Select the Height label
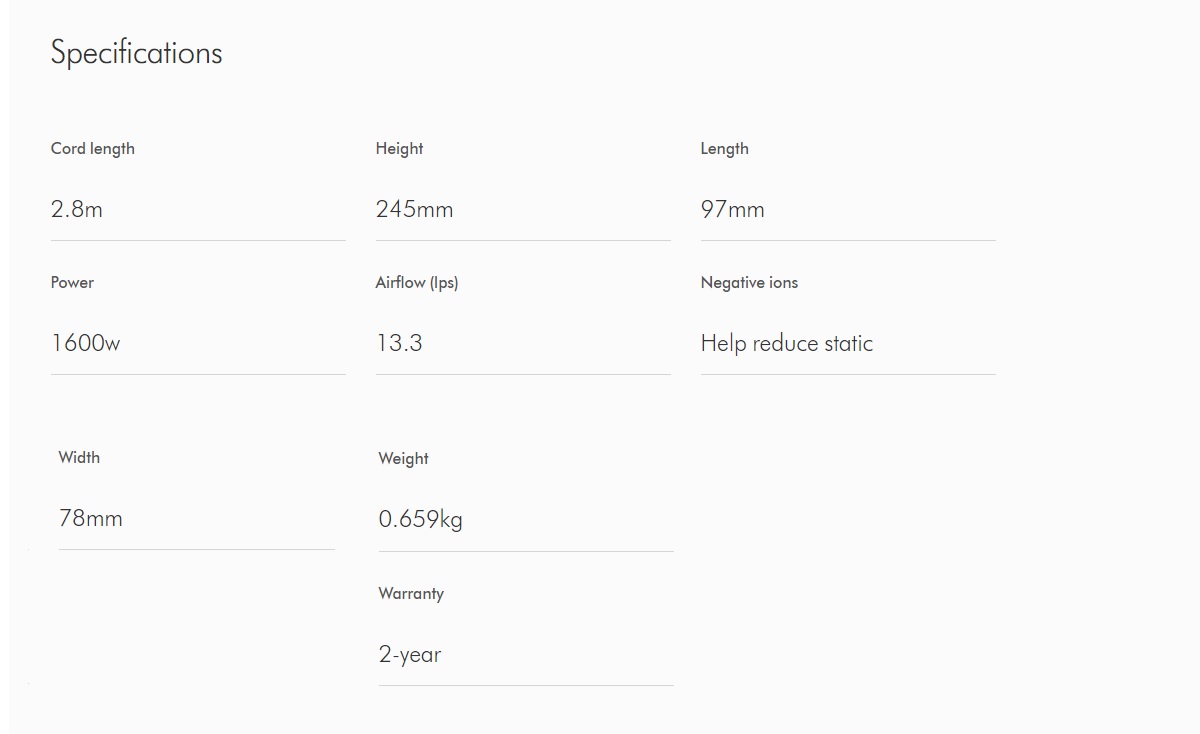Viewport: 1200px width, 734px height. click(x=399, y=149)
